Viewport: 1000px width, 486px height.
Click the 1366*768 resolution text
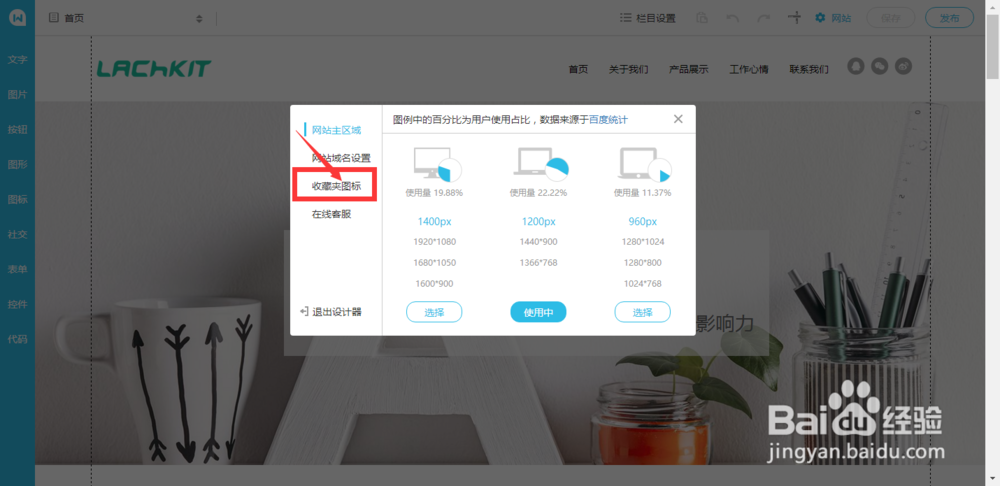coord(538,262)
